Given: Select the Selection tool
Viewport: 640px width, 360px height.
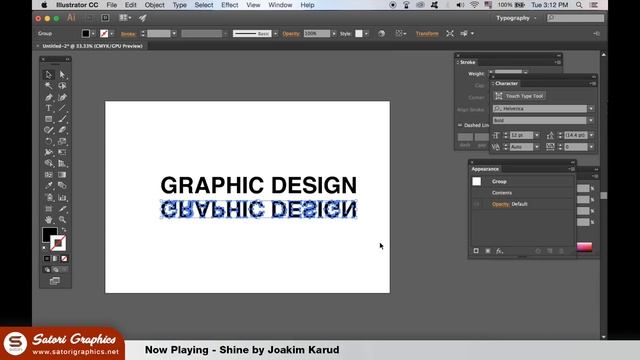Looking at the screenshot, I should 49,75.
